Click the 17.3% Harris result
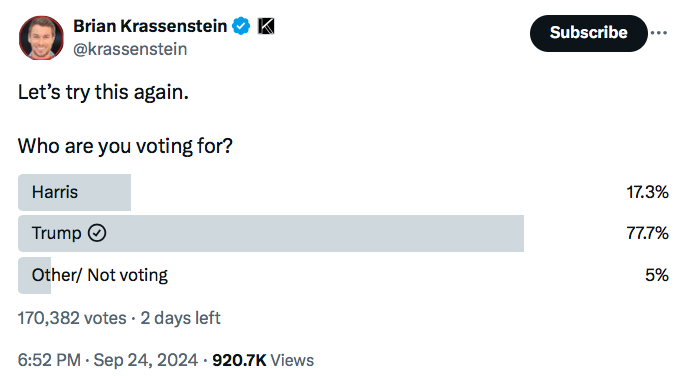 647,192
